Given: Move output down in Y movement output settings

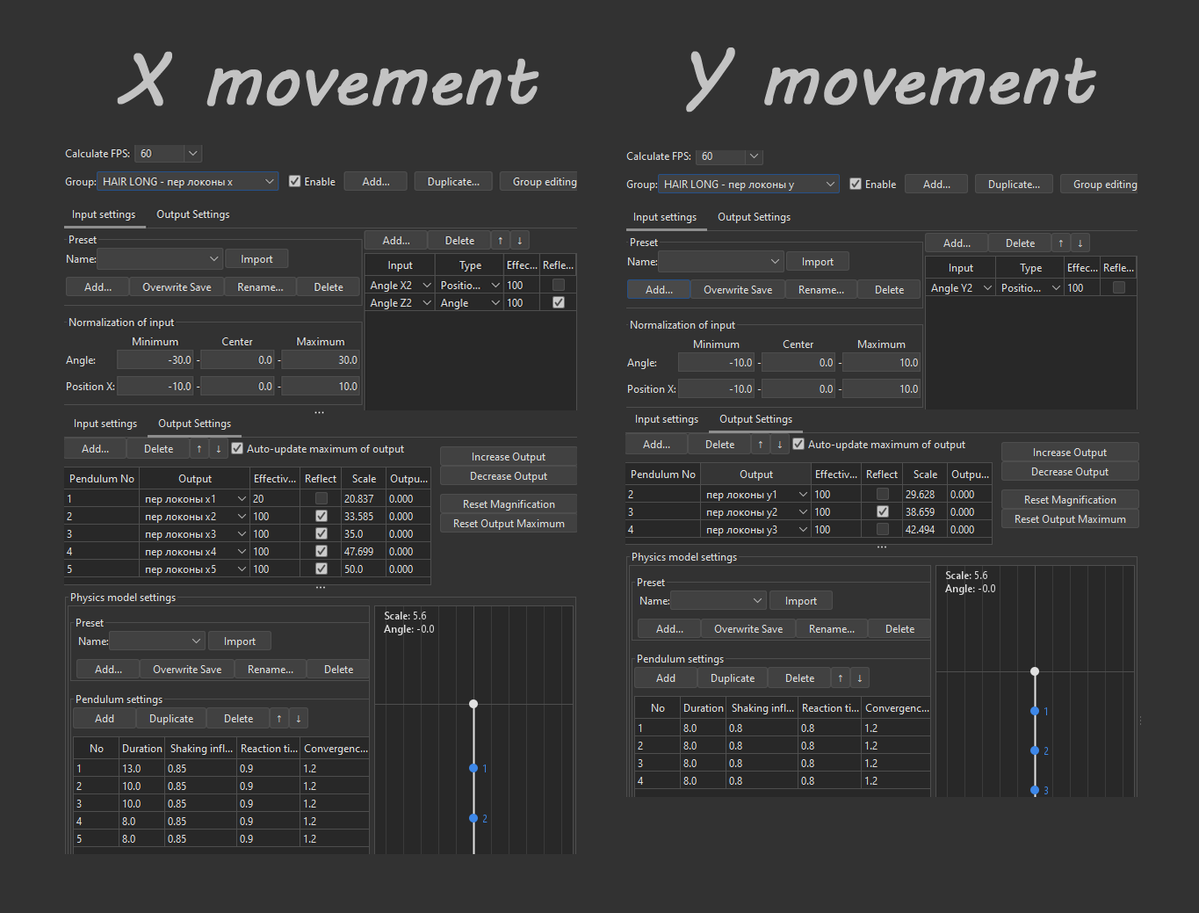Looking at the screenshot, I should [780, 444].
